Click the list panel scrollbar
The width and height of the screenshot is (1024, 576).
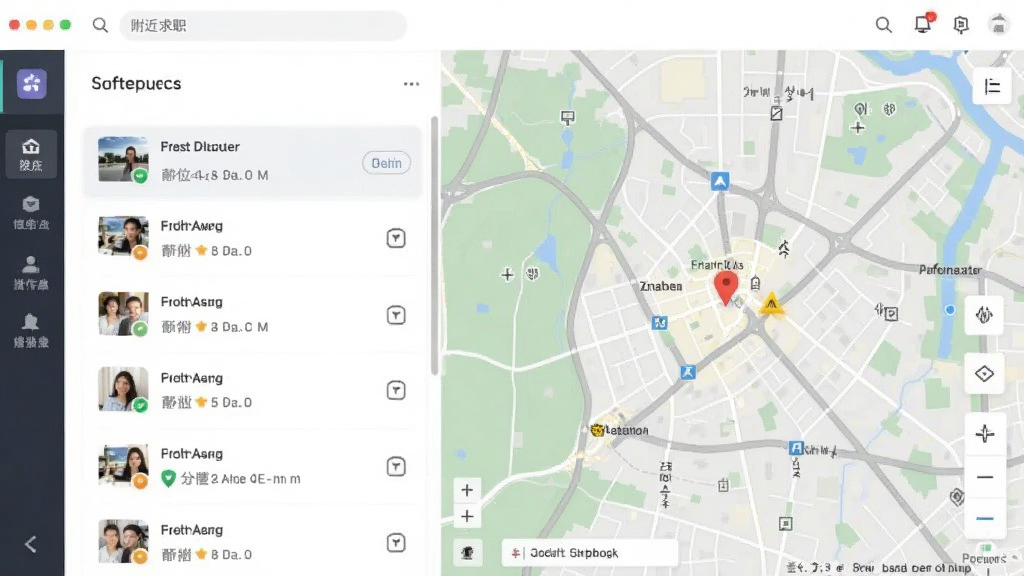(x=434, y=246)
